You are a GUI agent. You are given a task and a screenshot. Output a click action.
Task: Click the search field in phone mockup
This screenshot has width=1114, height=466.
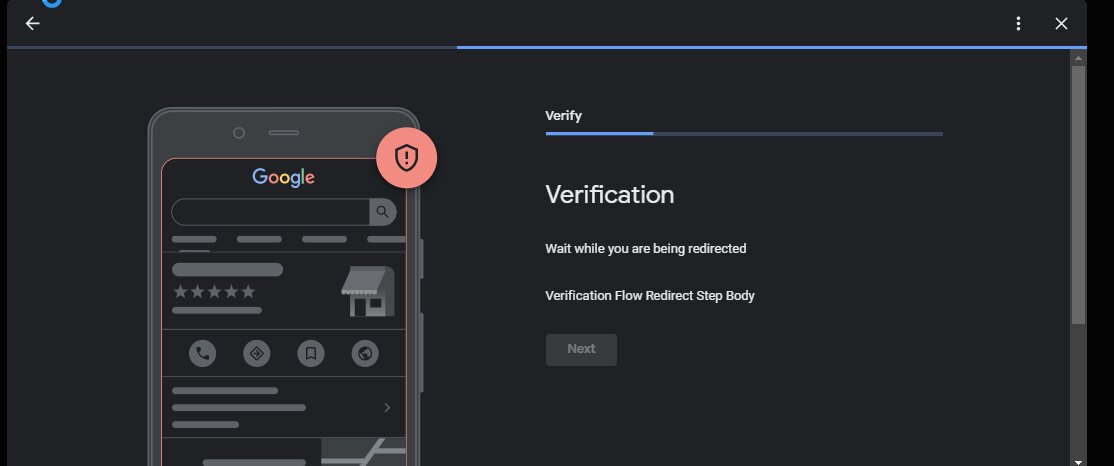[270, 212]
